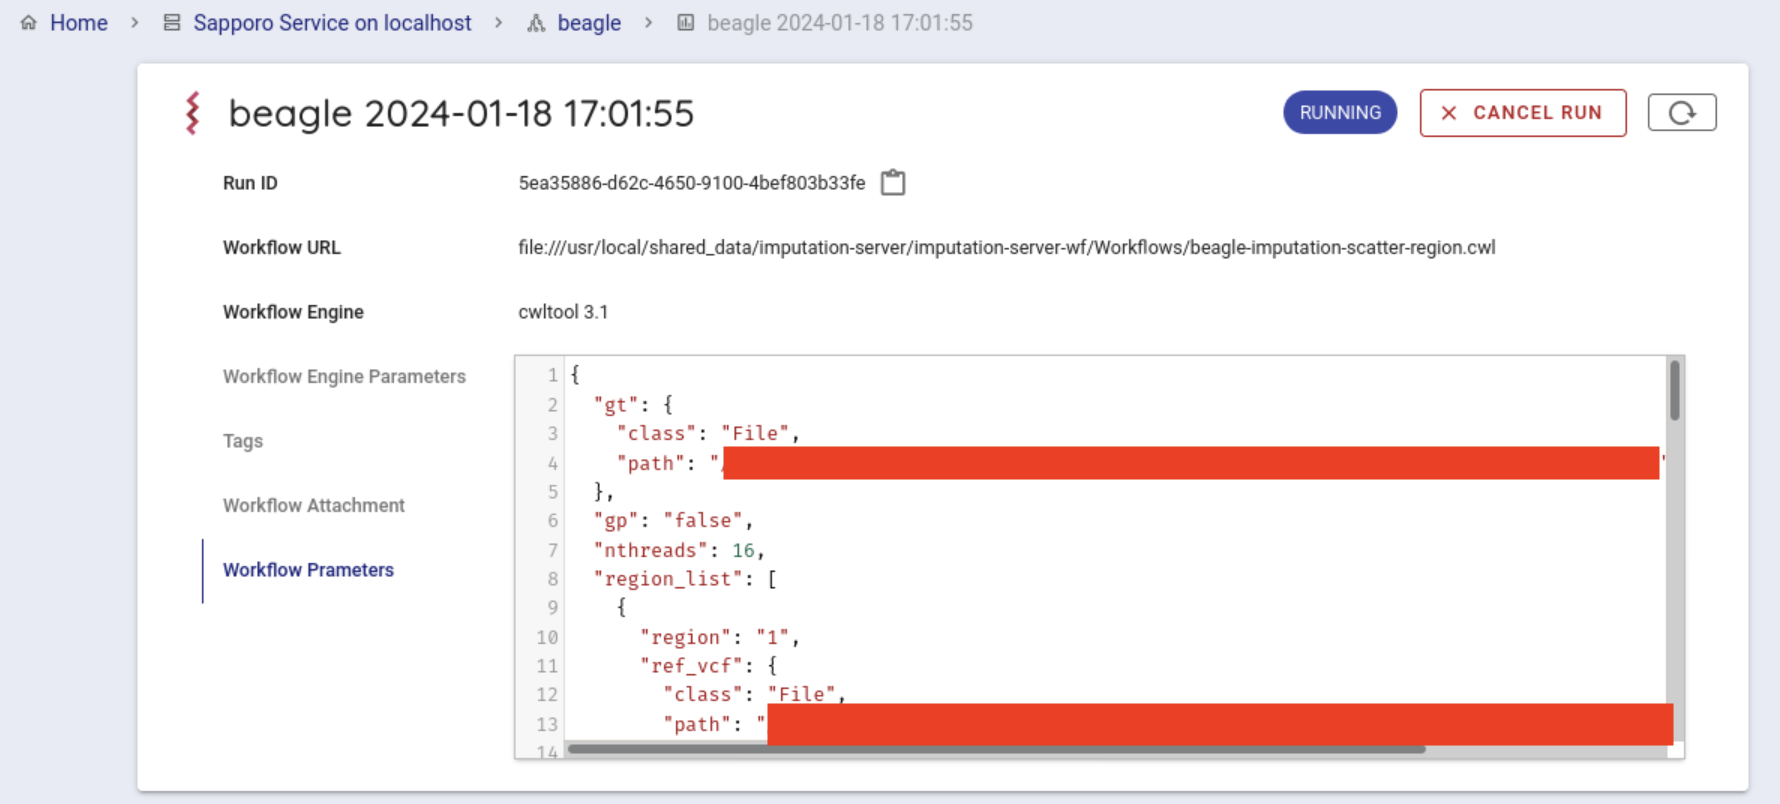
Task: Switch to Workflow Engine Parameters tab
Action: pos(344,377)
